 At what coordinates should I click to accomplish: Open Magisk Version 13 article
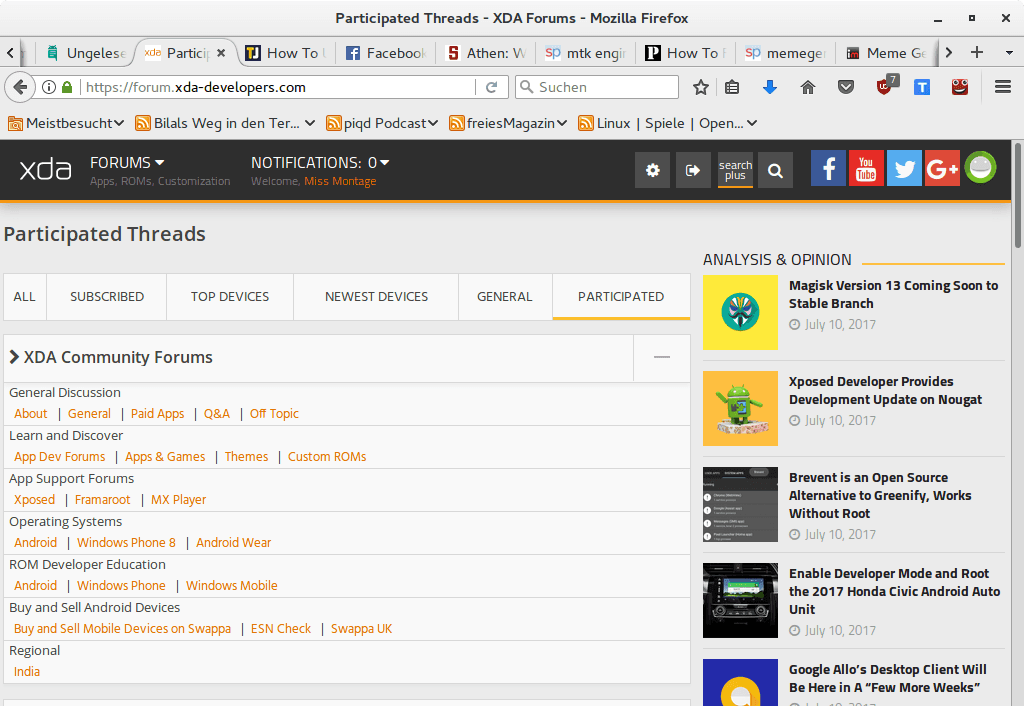point(893,294)
